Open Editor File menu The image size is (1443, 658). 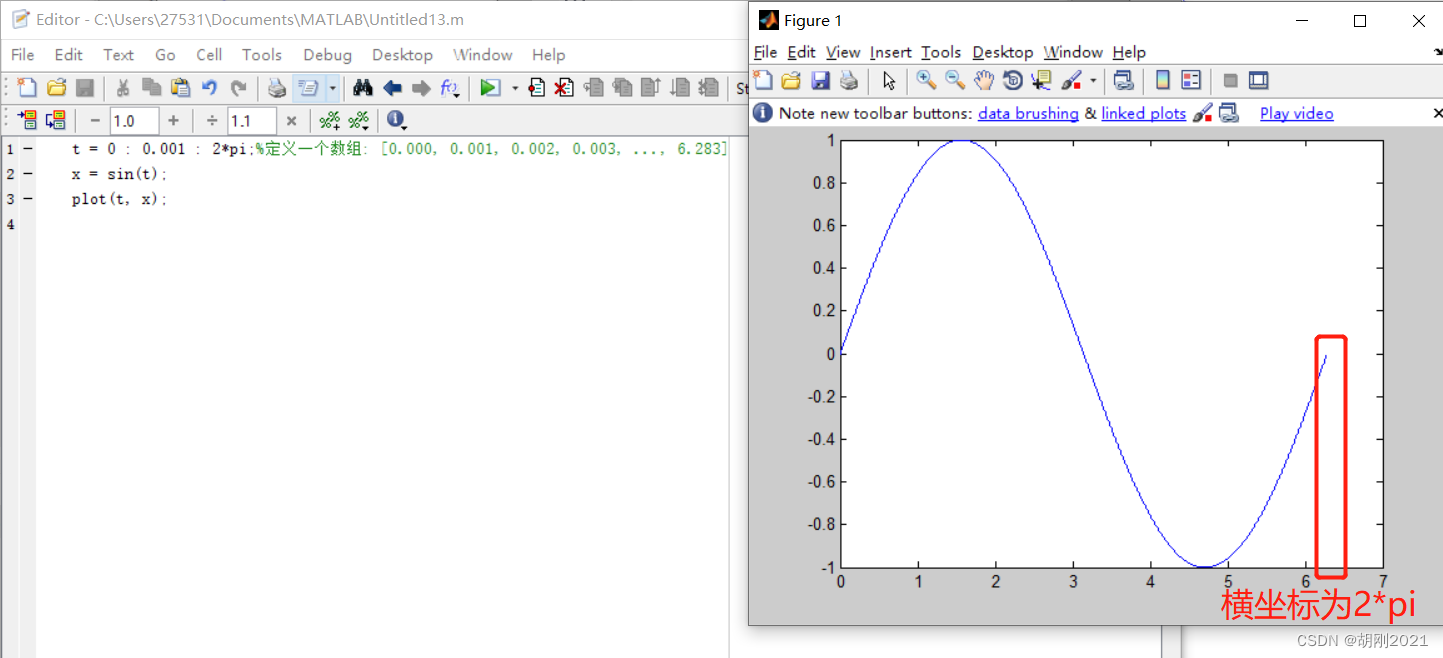click(x=22, y=55)
